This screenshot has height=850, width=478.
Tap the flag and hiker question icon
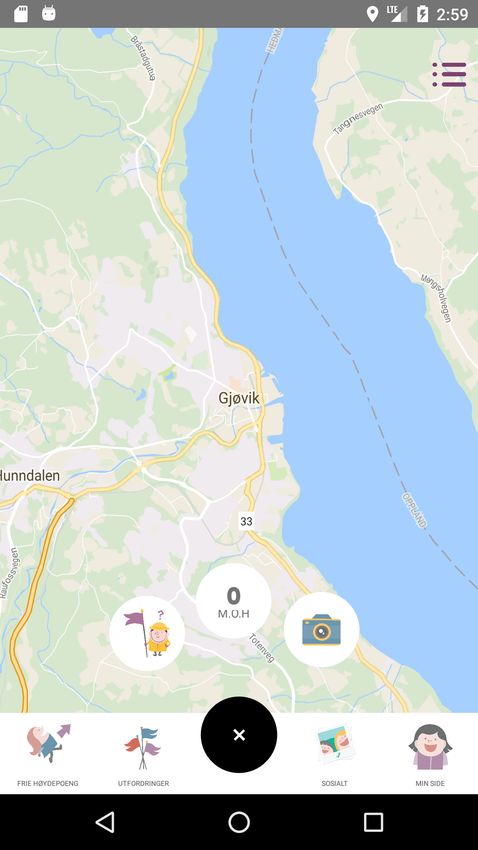[147, 633]
